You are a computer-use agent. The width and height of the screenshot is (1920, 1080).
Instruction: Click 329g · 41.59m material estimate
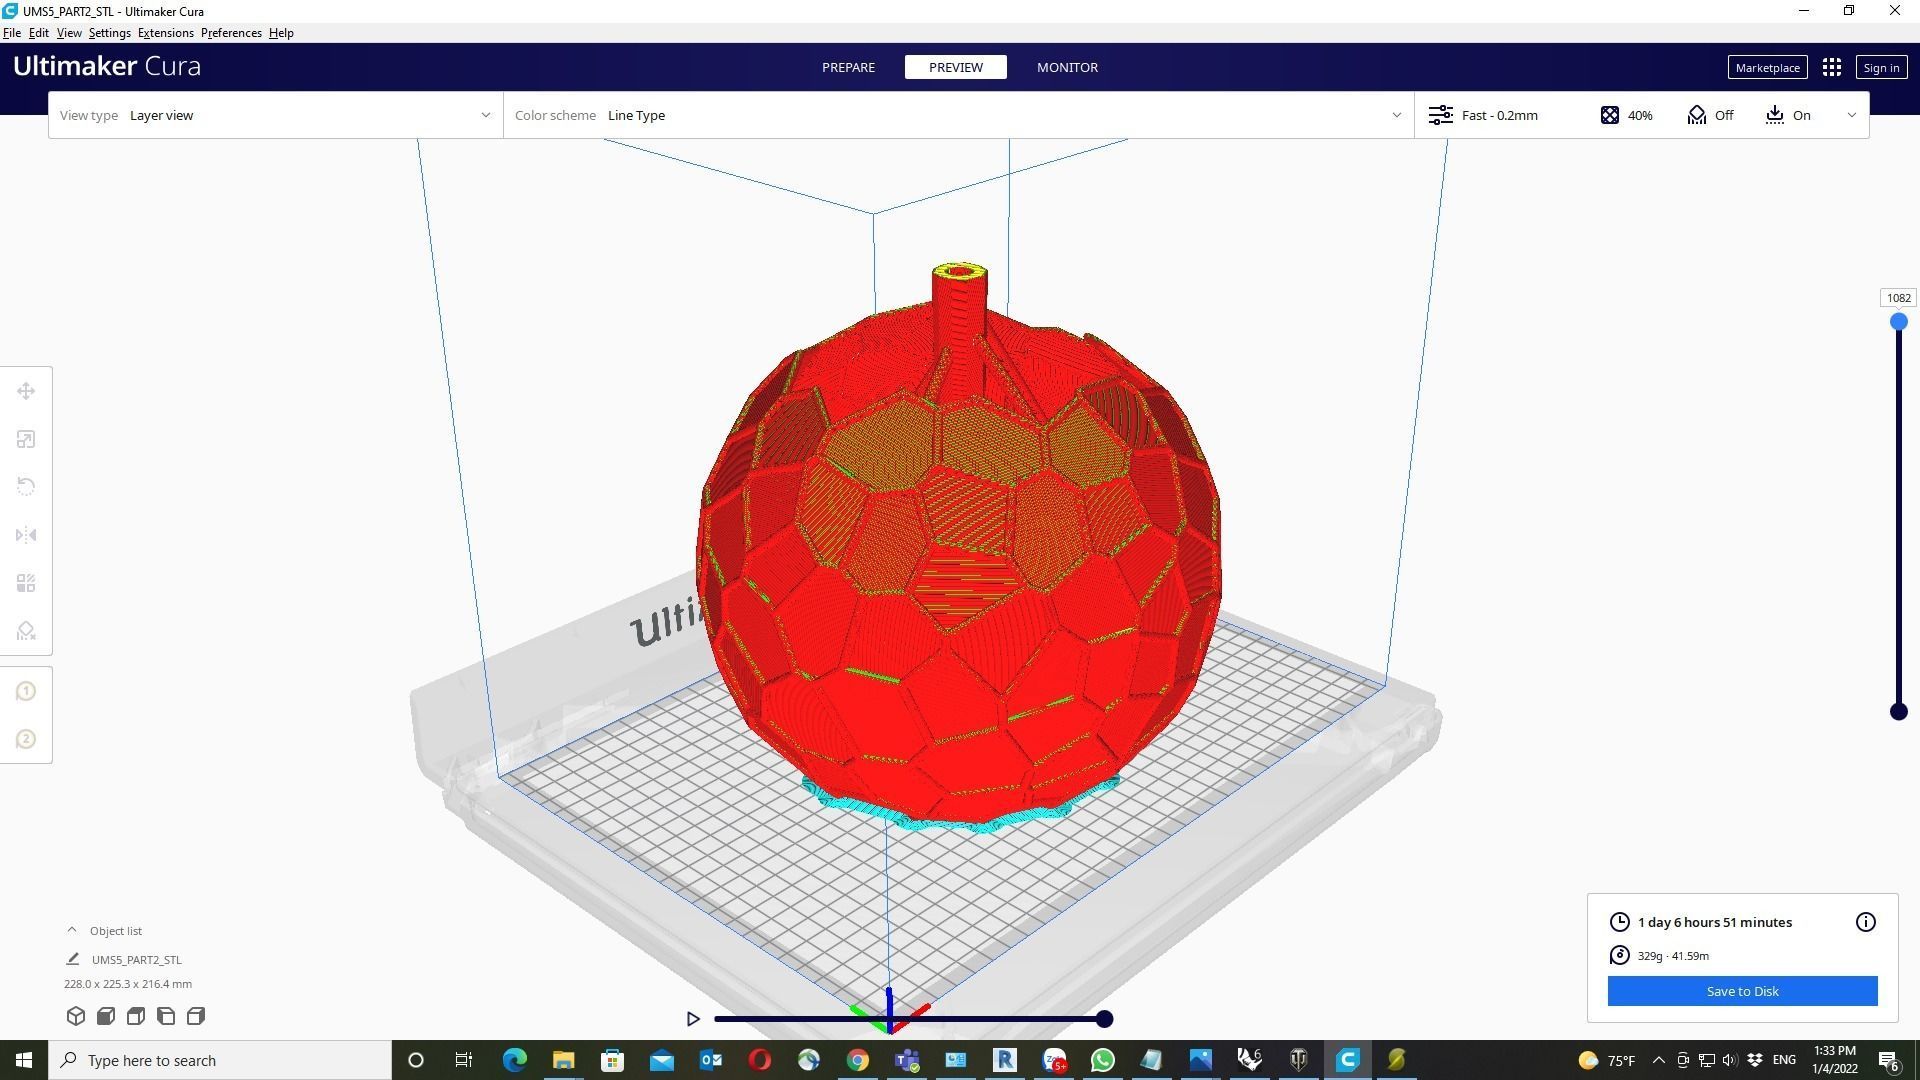click(x=1673, y=956)
